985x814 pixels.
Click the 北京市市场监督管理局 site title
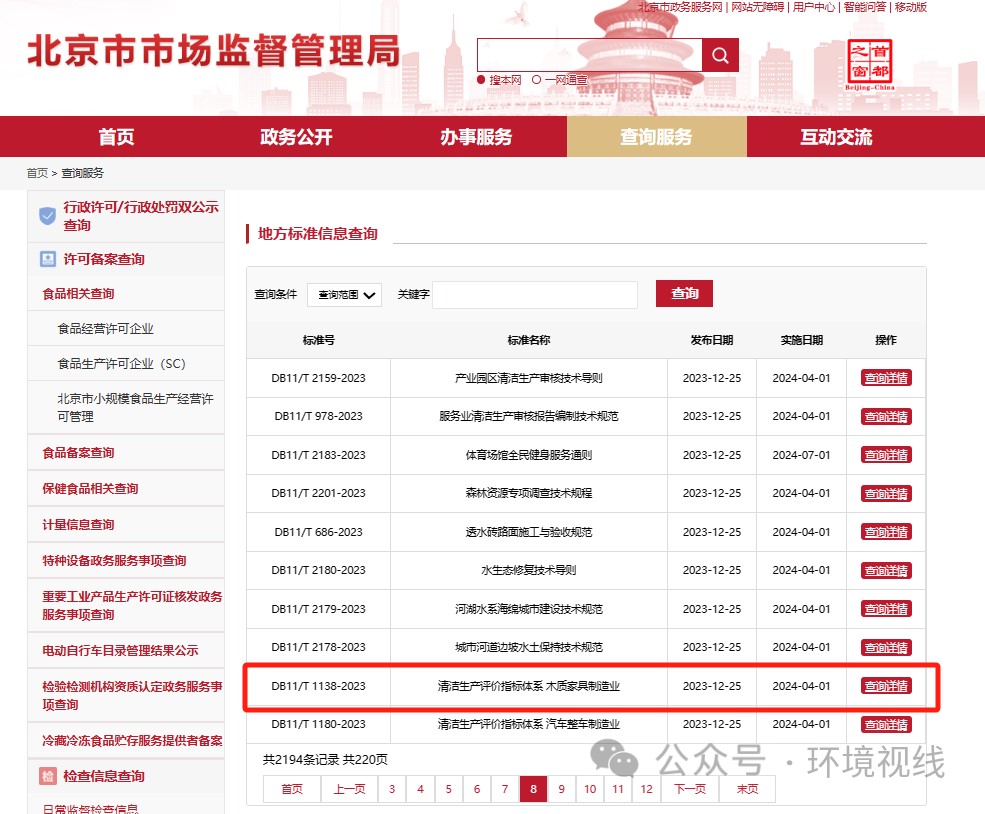[x=214, y=50]
